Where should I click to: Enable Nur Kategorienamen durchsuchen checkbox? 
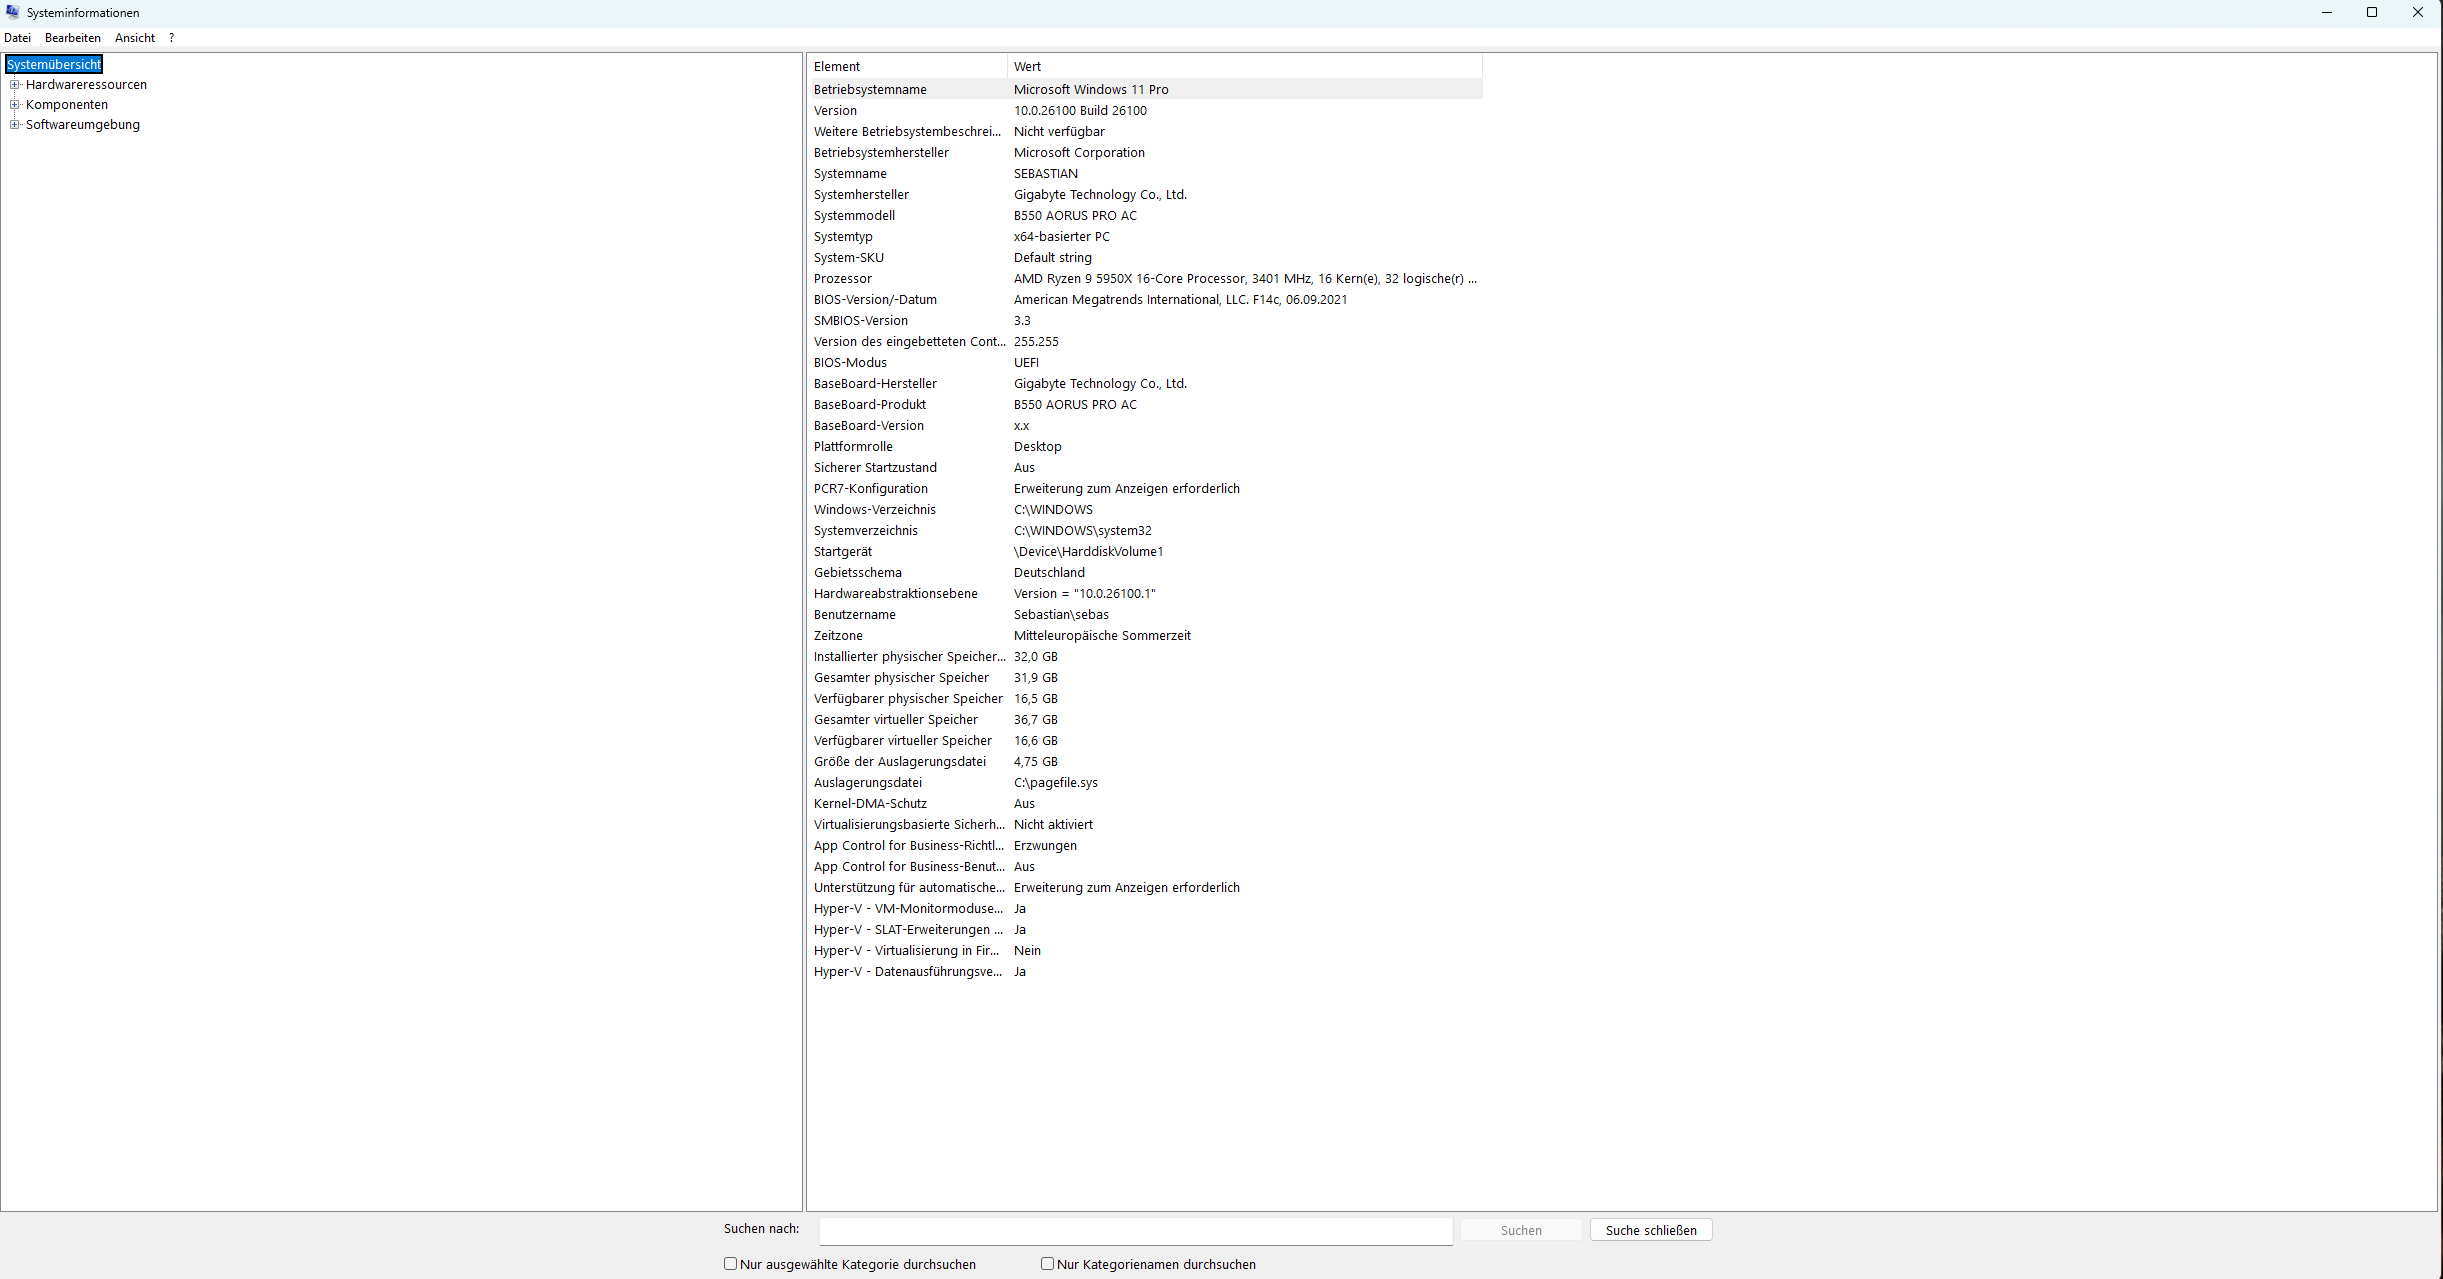tap(1047, 1264)
